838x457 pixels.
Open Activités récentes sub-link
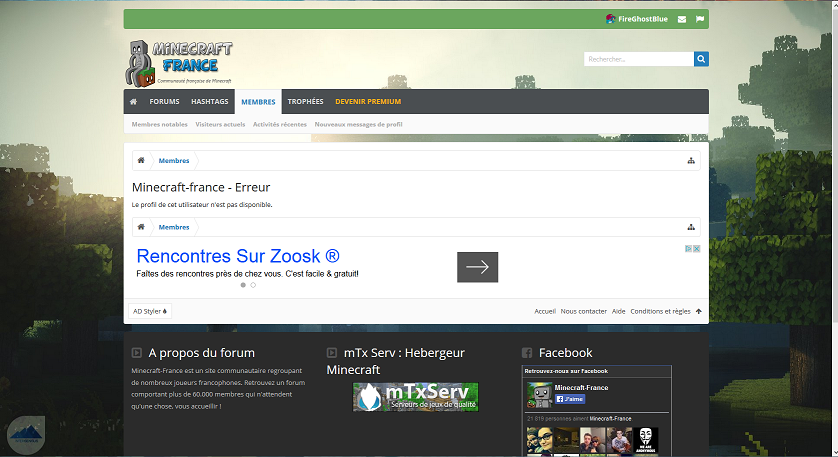(280, 125)
